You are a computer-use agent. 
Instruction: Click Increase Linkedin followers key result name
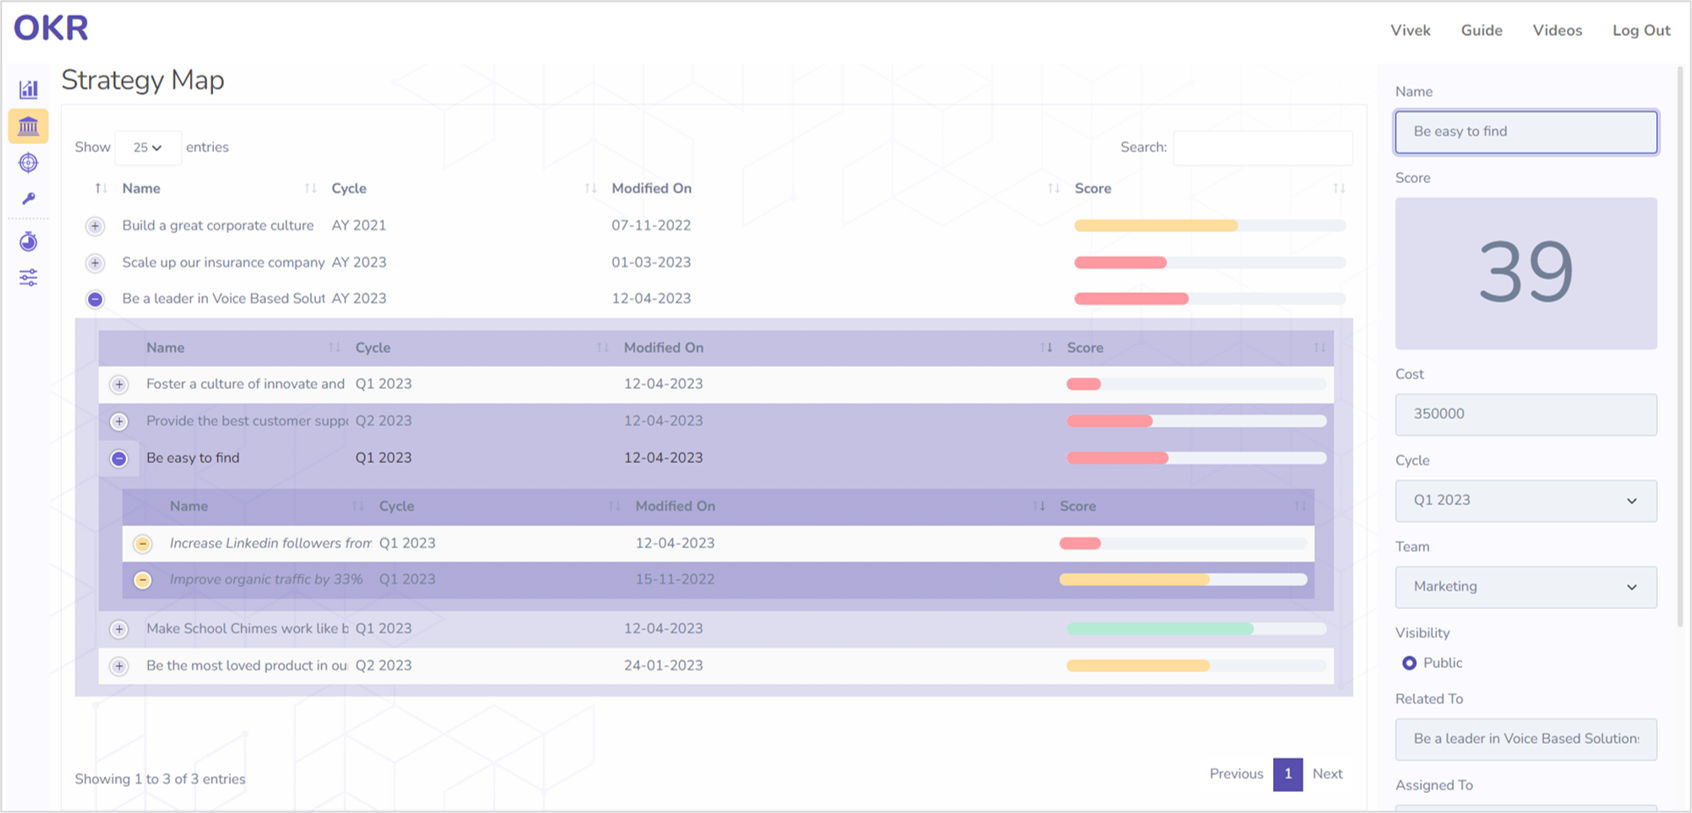tap(270, 544)
